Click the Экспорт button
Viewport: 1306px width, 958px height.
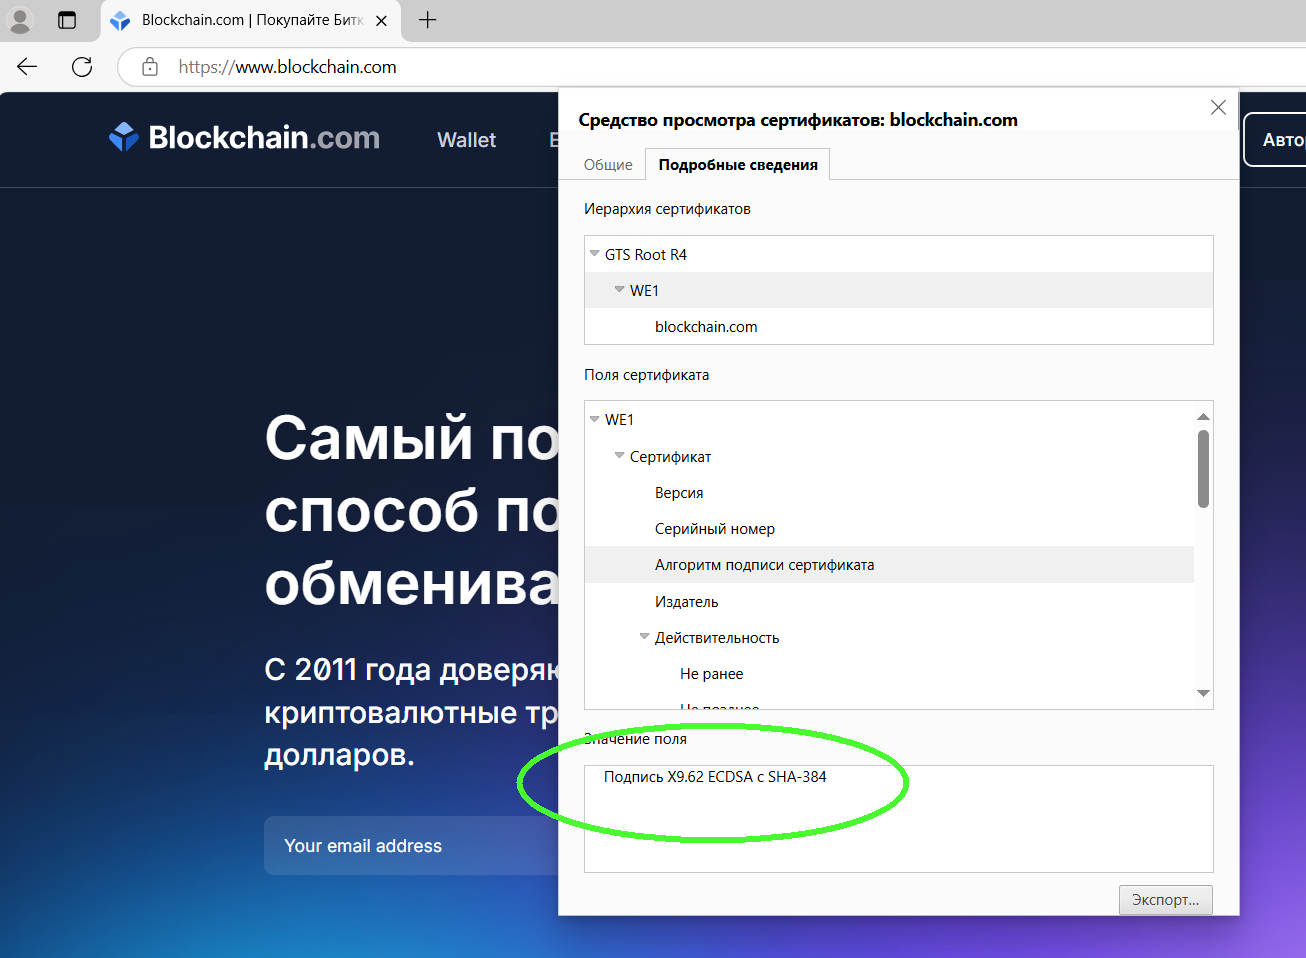click(1166, 900)
